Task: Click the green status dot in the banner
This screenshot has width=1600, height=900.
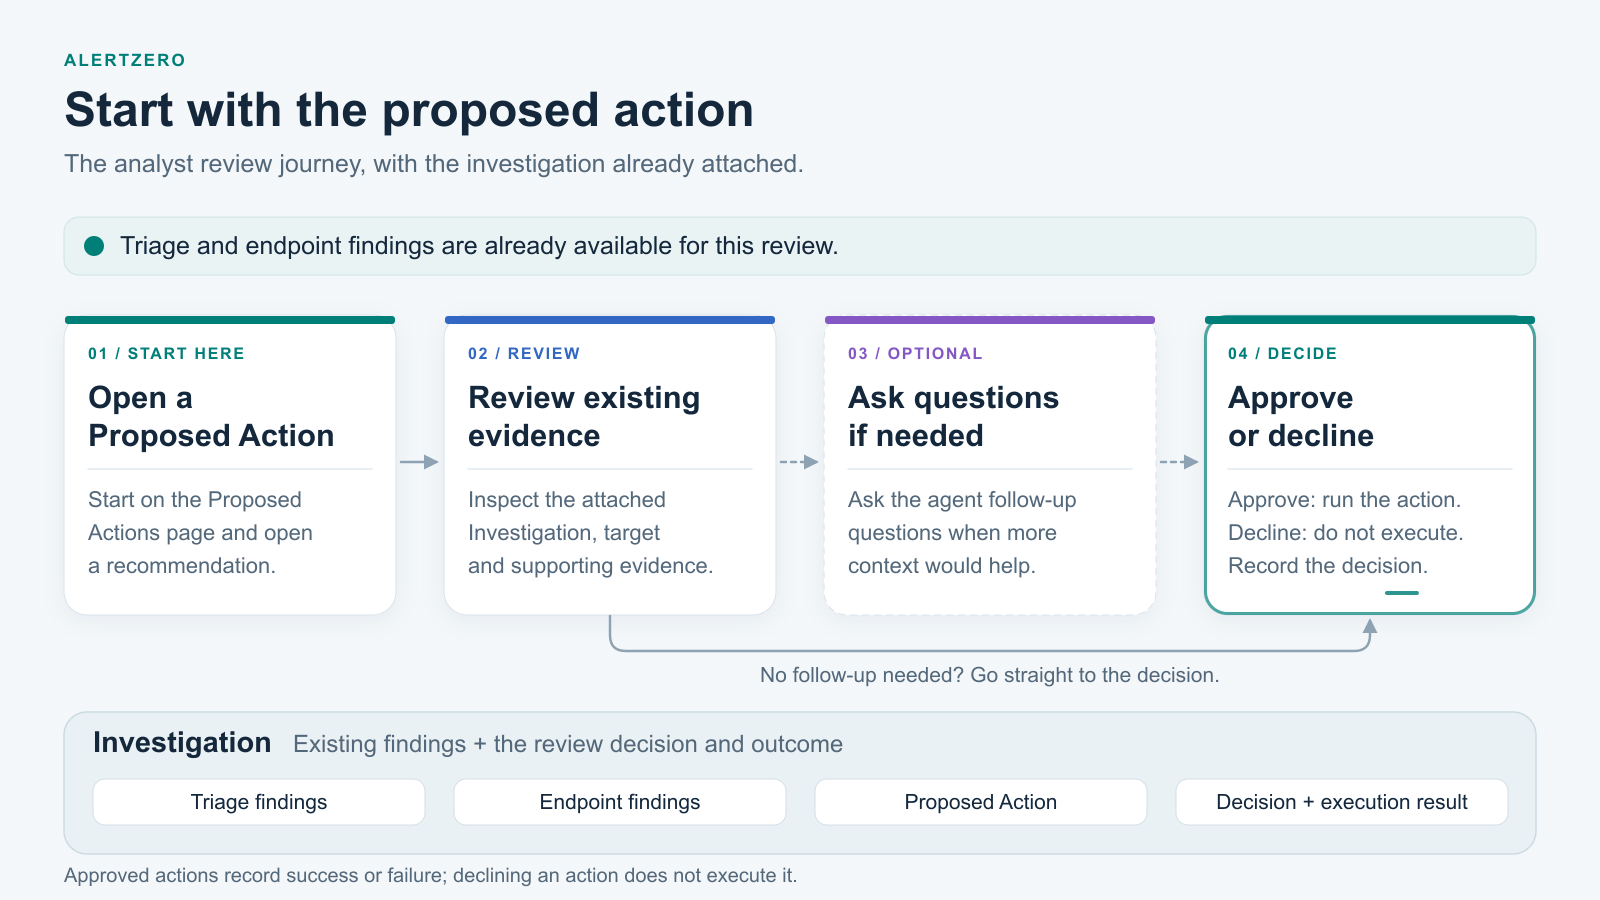Action: click(94, 246)
